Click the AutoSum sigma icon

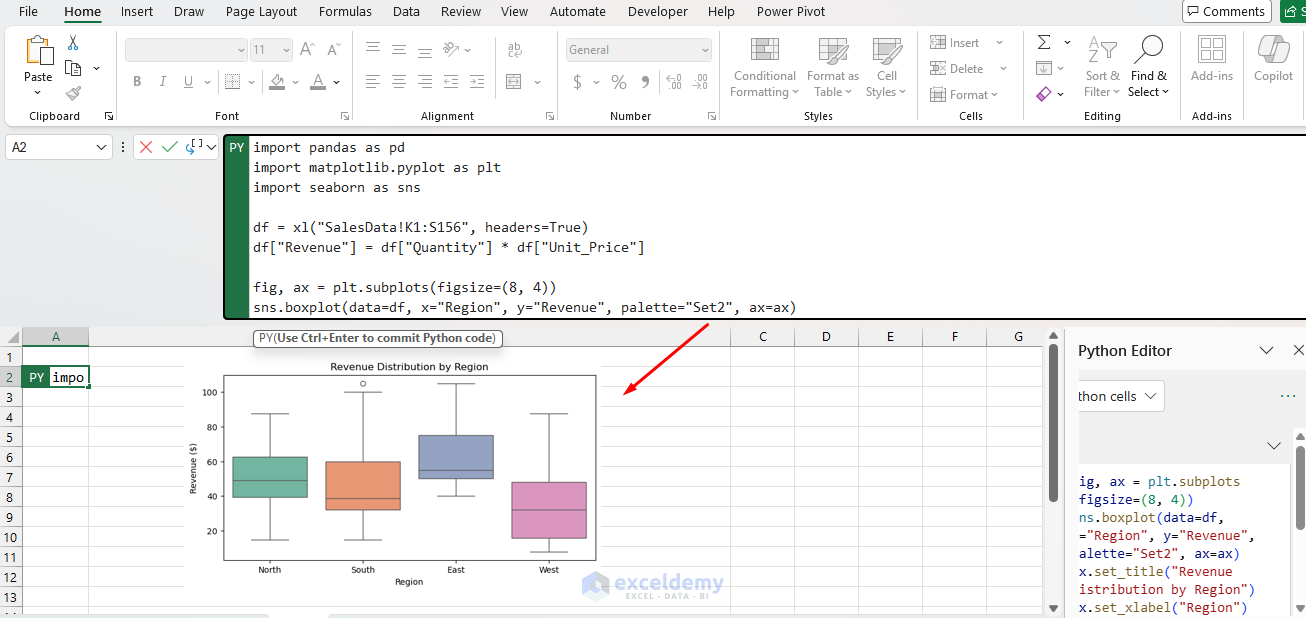pyautogui.click(x=1044, y=42)
